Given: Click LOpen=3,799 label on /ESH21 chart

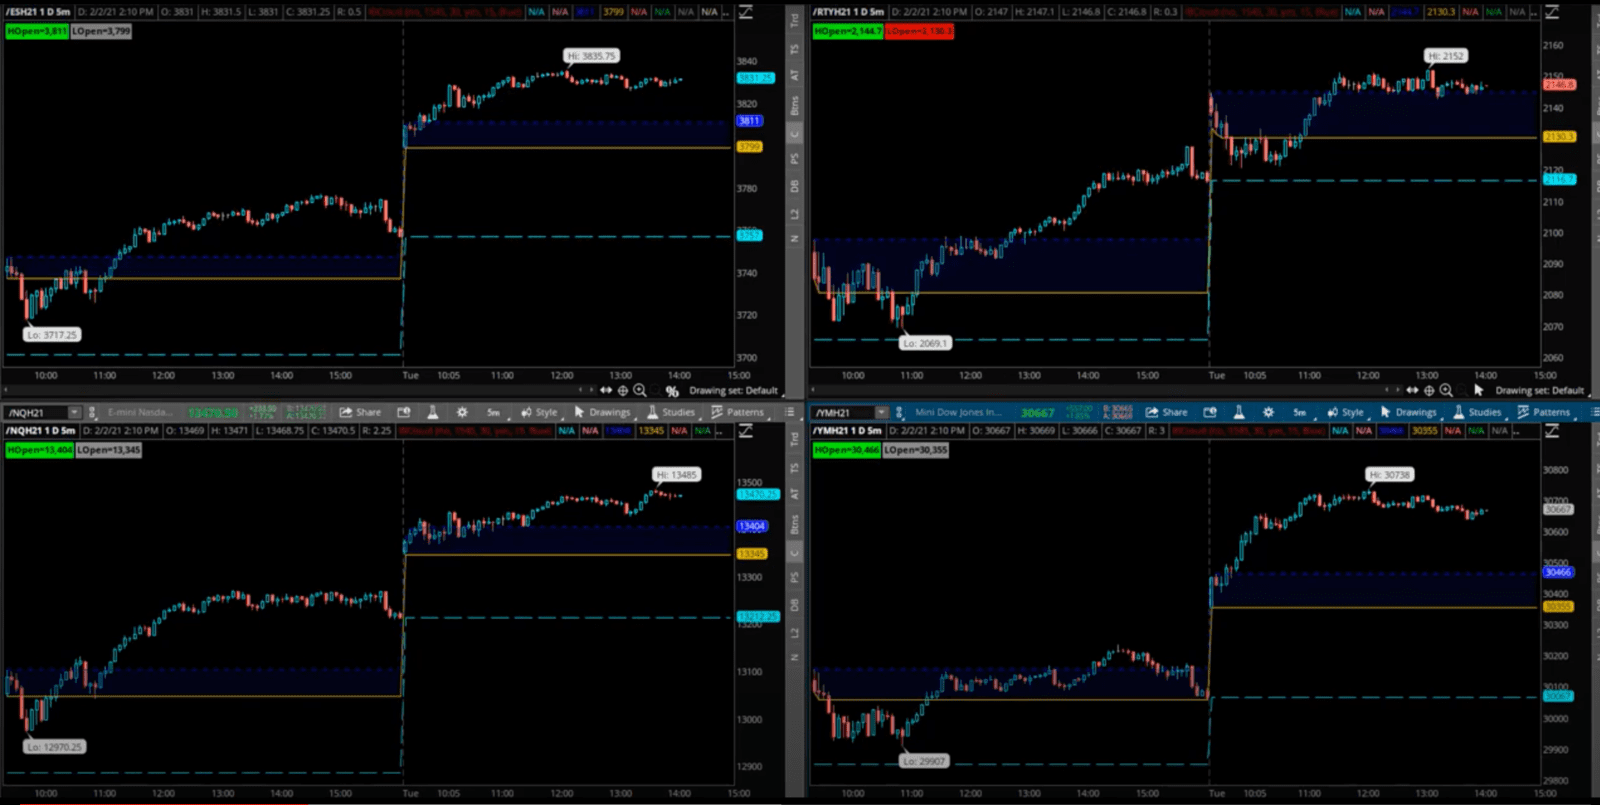Looking at the screenshot, I should pos(102,31).
